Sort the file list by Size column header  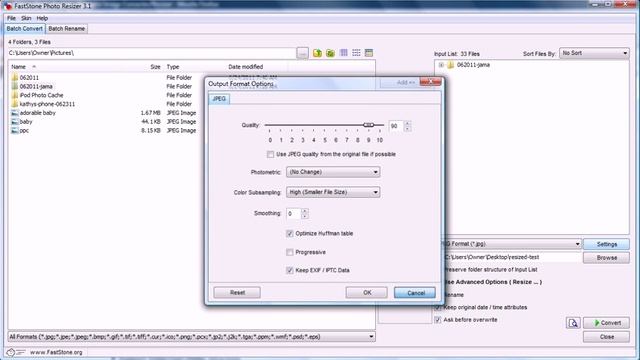pyautogui.click(x=155, y=67)
